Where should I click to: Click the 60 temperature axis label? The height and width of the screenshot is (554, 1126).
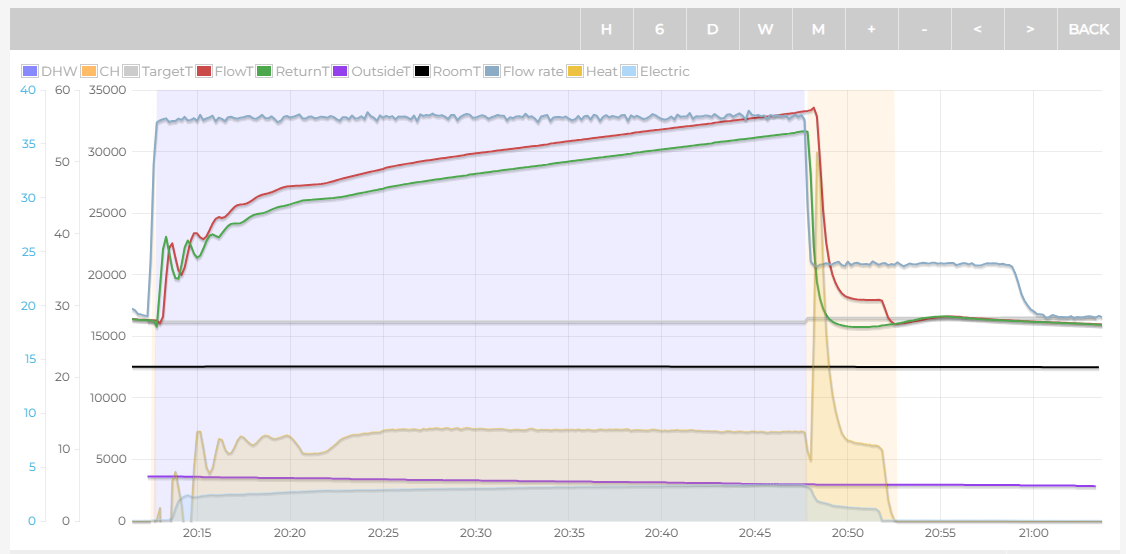click(x=62, y=91)
